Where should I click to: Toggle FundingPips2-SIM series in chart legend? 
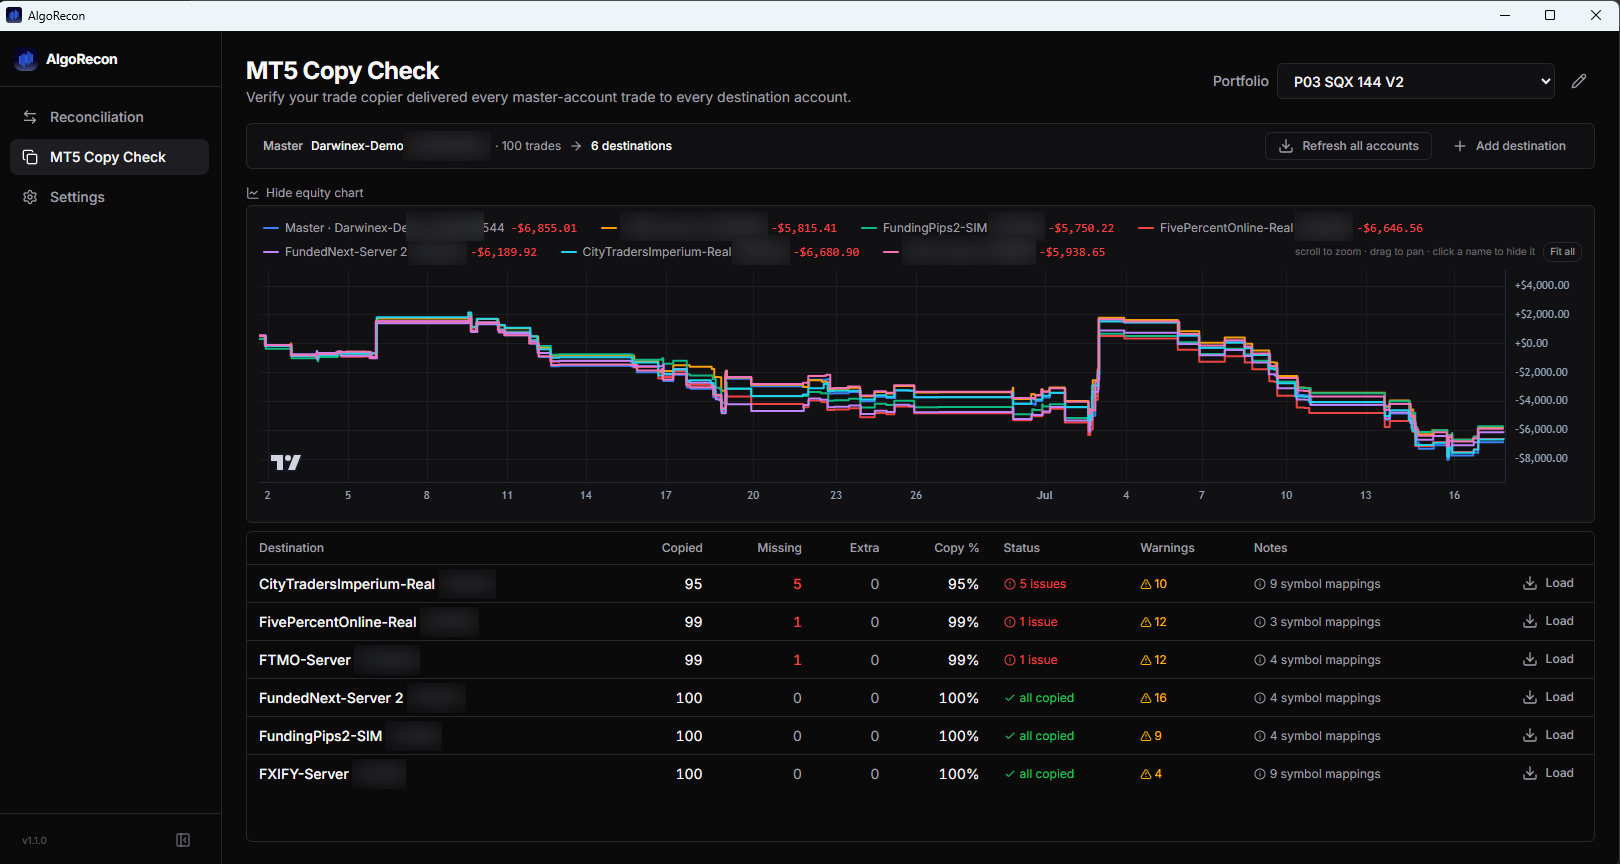click(x=935, y=228)
